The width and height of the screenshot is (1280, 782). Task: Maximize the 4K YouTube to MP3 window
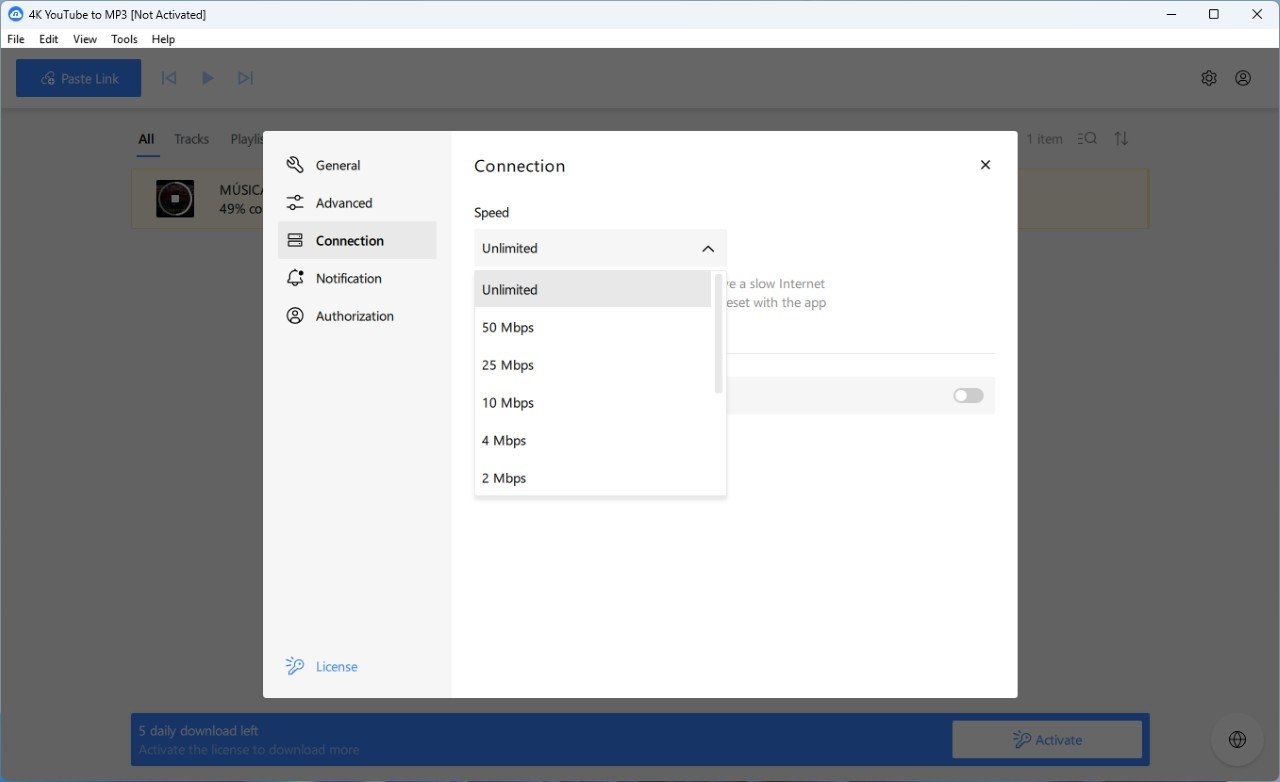coord(1214,14)
